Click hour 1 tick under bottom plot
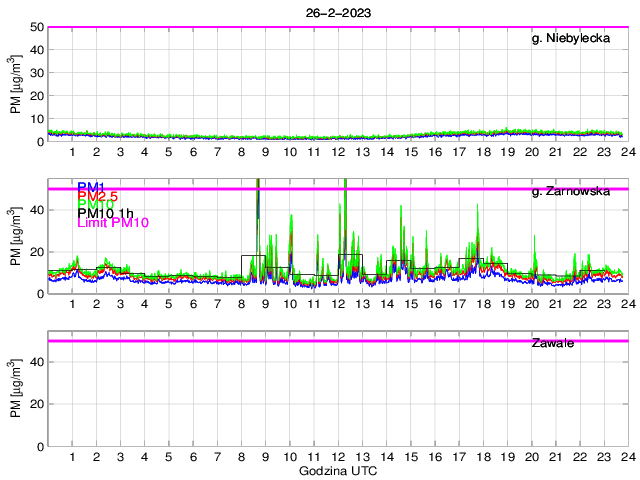The width and height of the screenshot is (640, 480). (72, 457)
